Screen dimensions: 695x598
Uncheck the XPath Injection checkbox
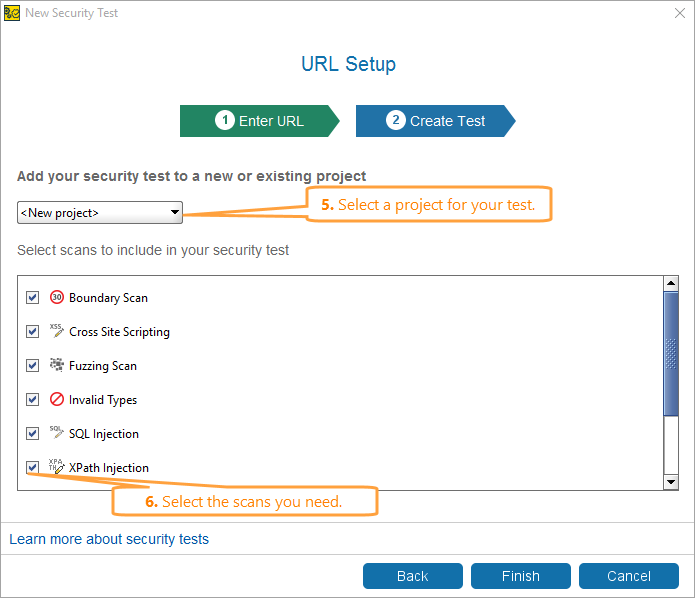pyautogui.click(x=32, y=467)
